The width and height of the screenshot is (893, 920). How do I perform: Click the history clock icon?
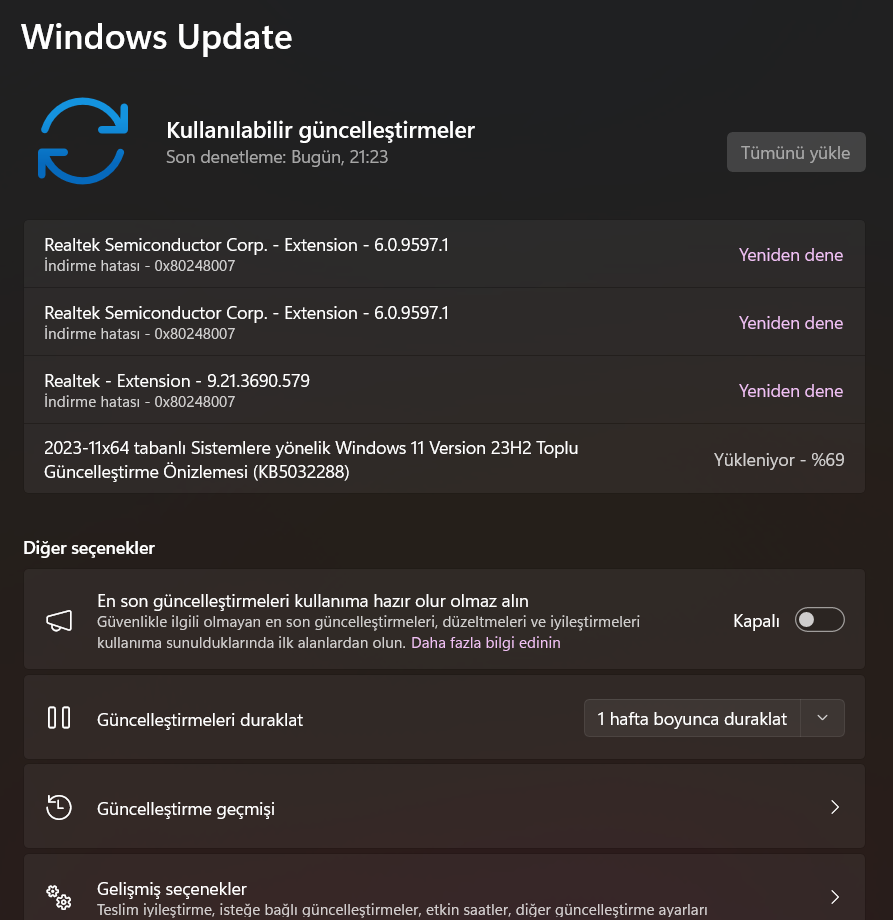[59, 807]
